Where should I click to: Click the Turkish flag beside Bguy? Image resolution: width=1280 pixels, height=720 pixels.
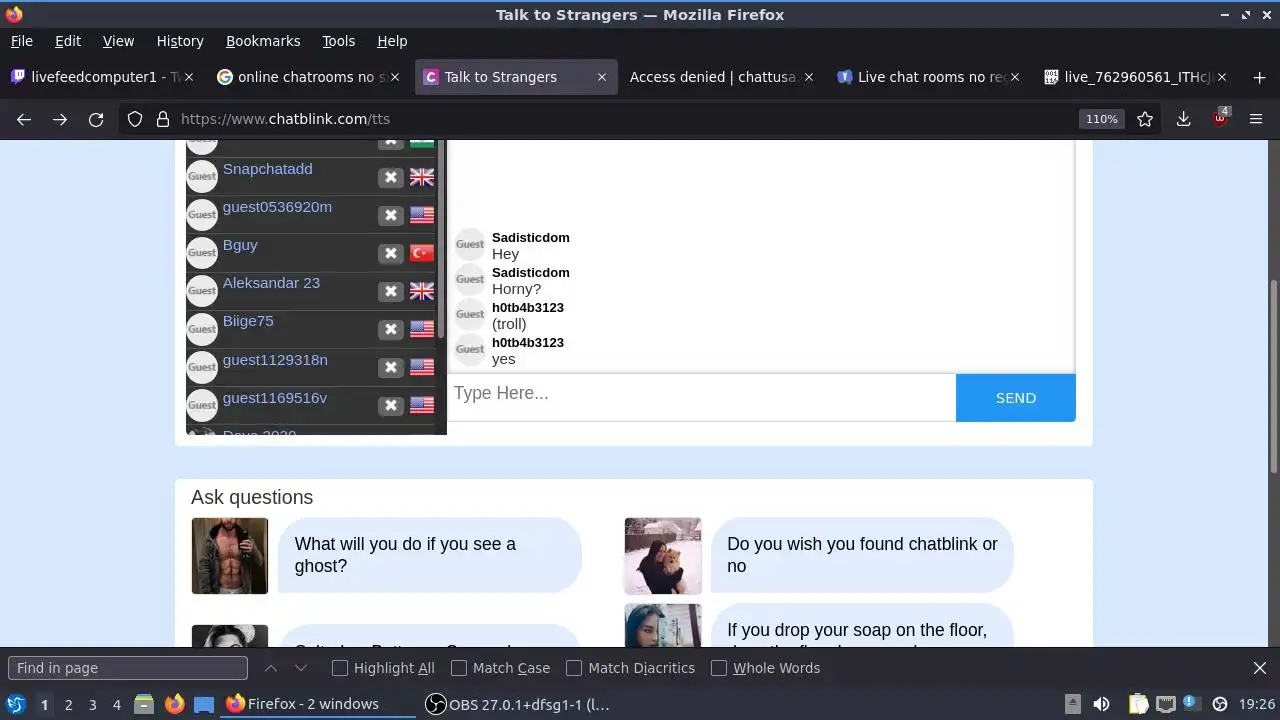click(422, 253)
